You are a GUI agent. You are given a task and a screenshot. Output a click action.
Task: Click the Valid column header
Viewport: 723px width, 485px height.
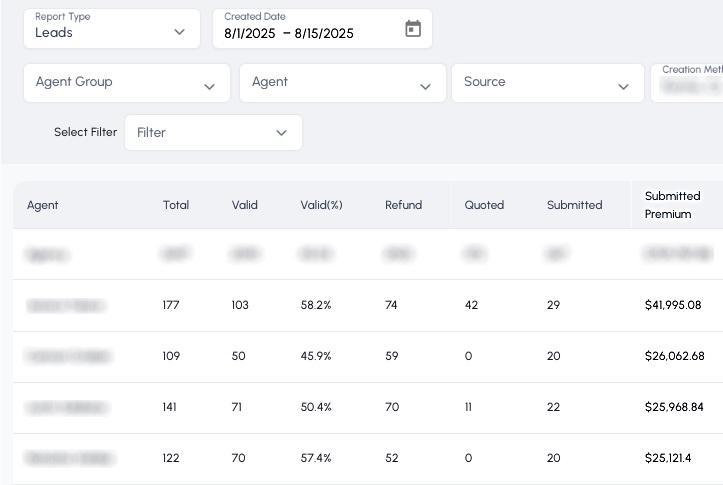245,205
